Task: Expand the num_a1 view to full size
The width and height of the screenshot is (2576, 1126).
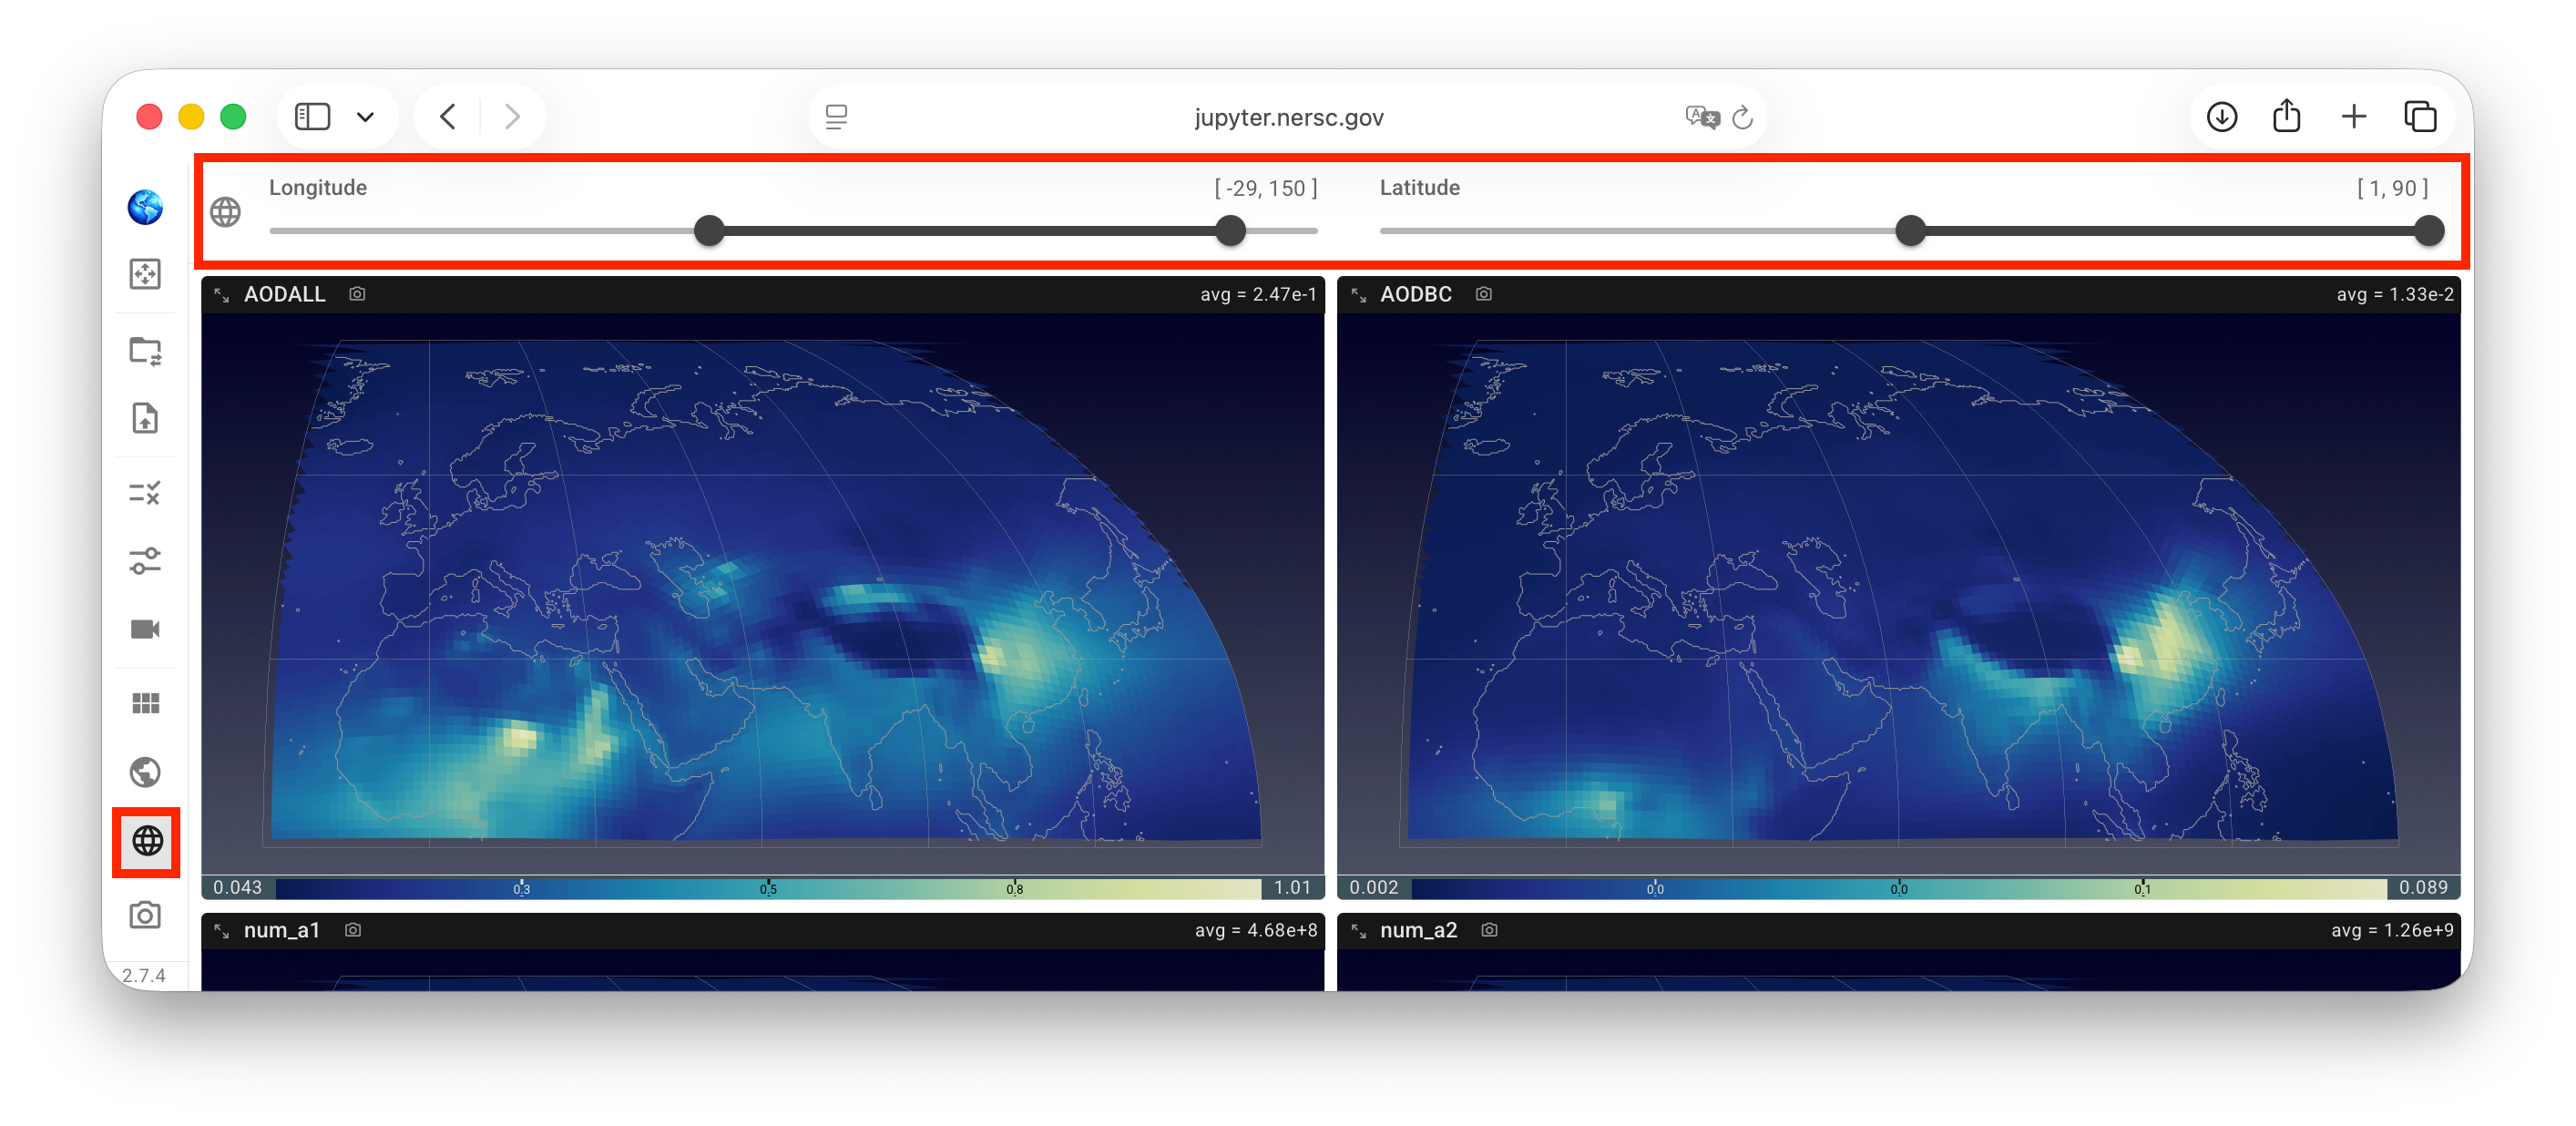Action: pos(222,931)
